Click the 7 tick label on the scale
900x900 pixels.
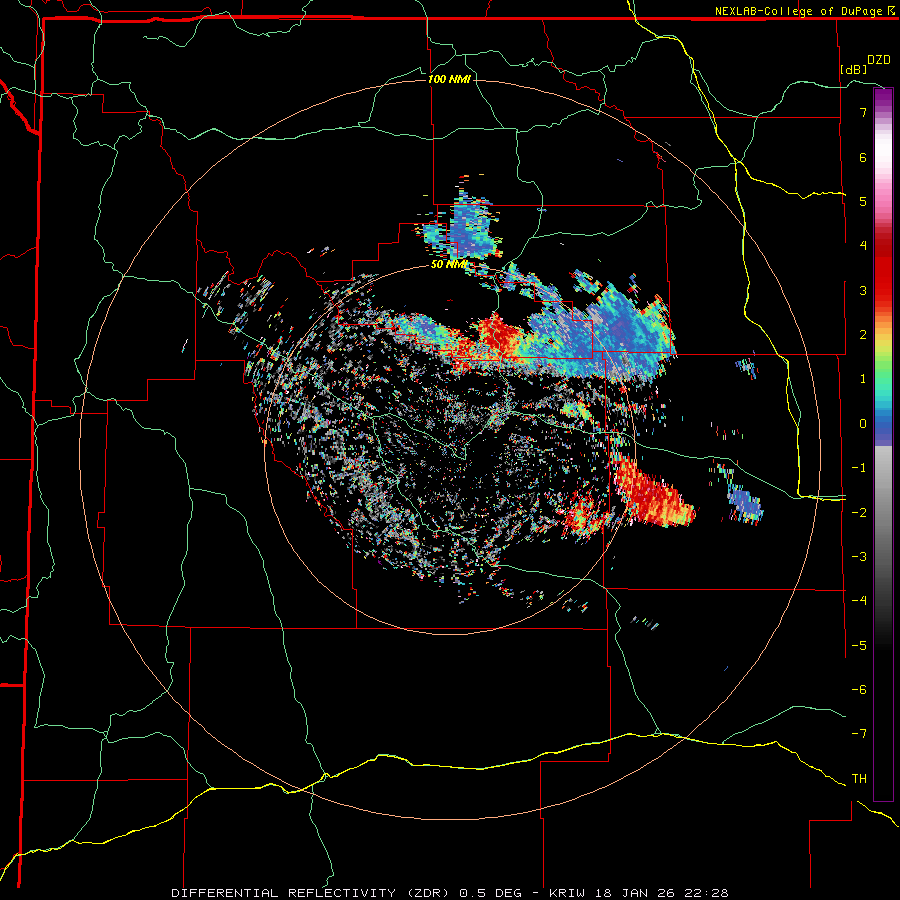[863, 112]
